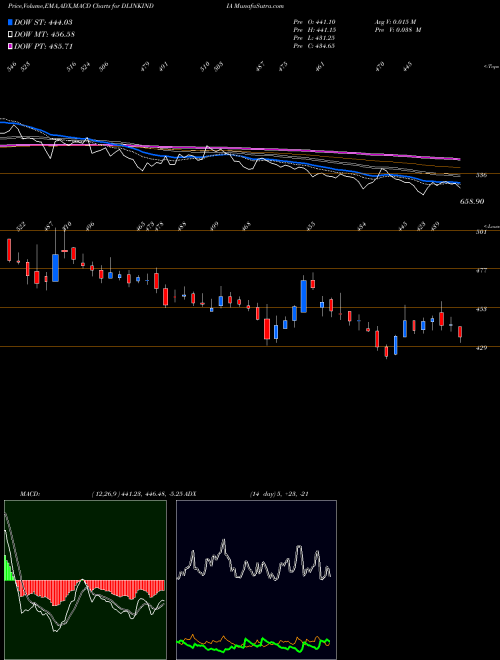Screen dimensions: 500x660
Task: Click the MACD: panel heading
Action: (30, 494)
